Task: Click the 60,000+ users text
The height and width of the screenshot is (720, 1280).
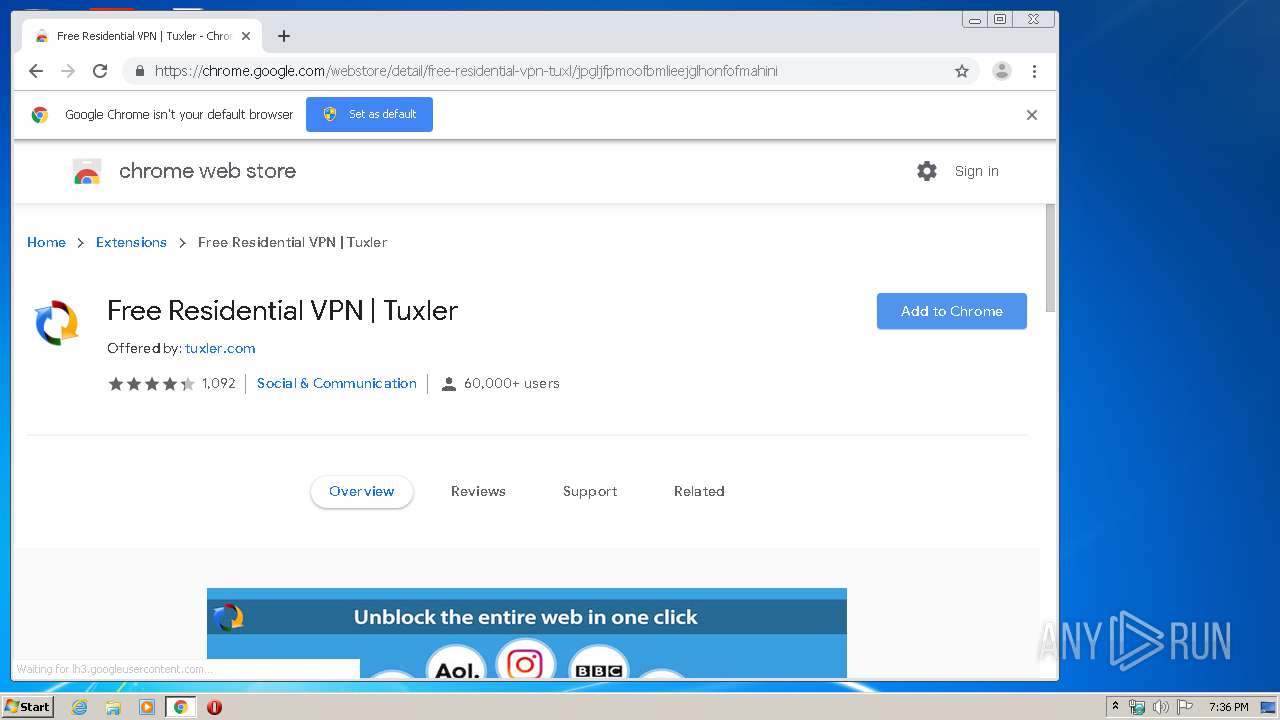Action: pyautogui.click(x=512, y=383)
